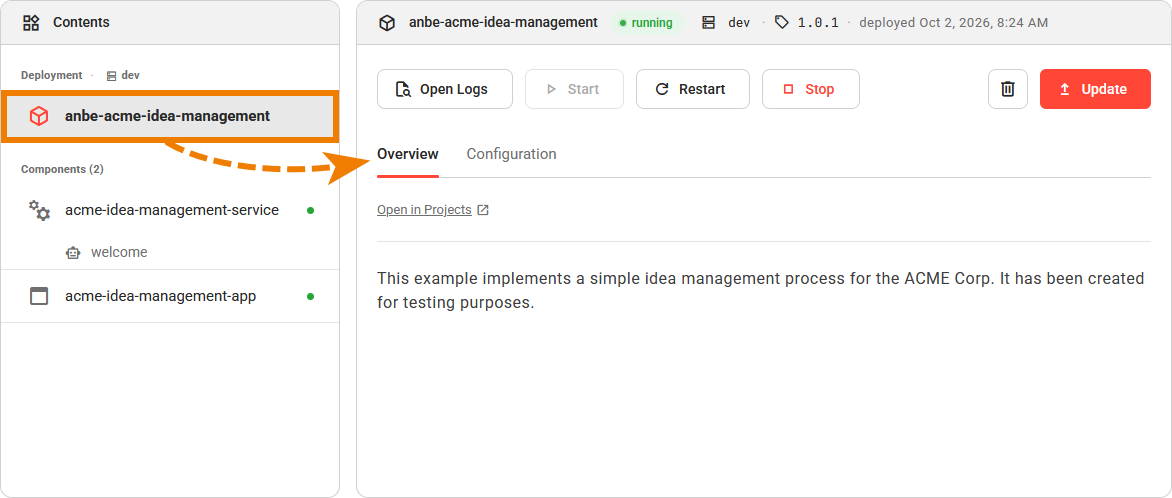Click the header cube icon

(386, 22)
